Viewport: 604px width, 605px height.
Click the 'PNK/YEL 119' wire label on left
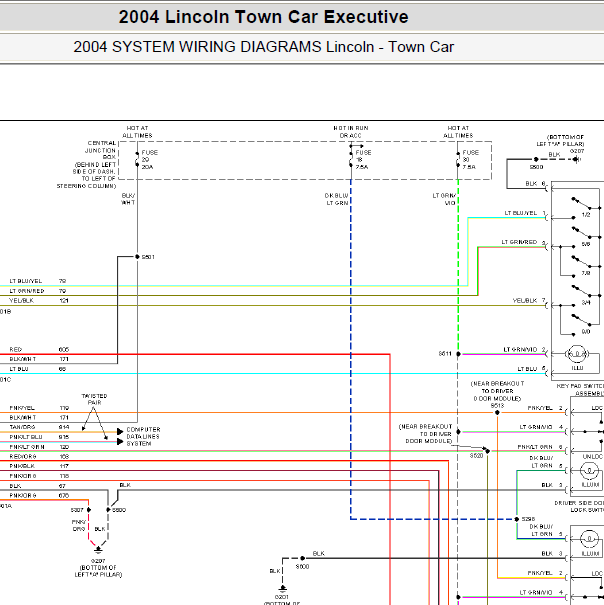coord(39,408)
